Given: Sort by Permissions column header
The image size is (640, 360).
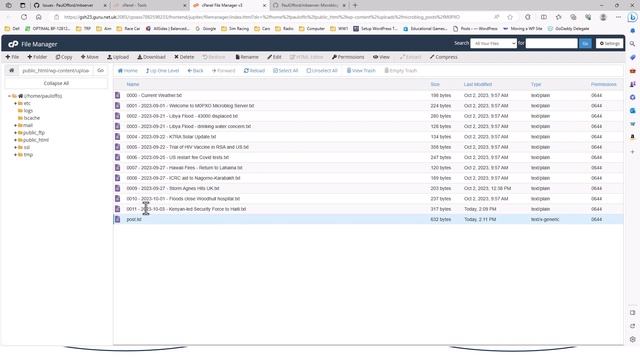Looking at the screenshot, I should click(x=604, y=84).
